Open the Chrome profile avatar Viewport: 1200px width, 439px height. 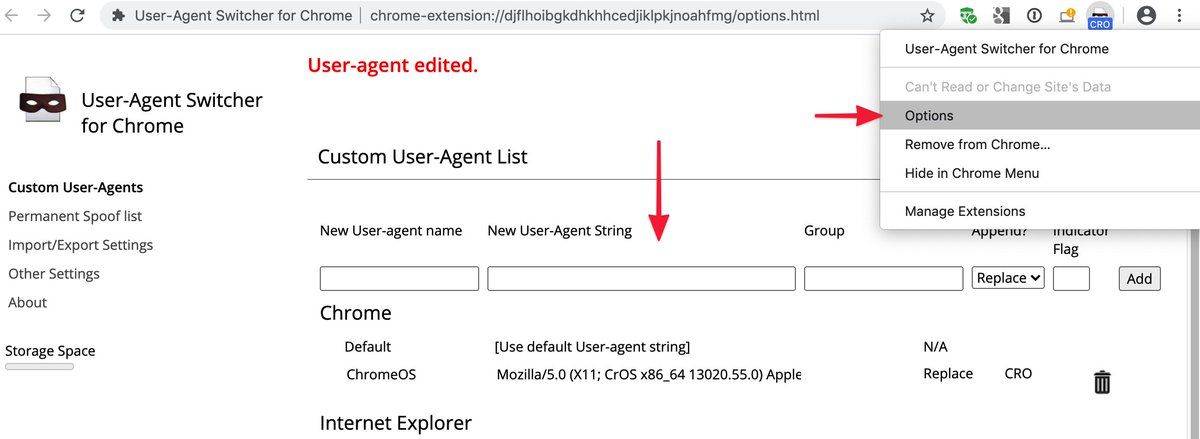click(1147, 16)
